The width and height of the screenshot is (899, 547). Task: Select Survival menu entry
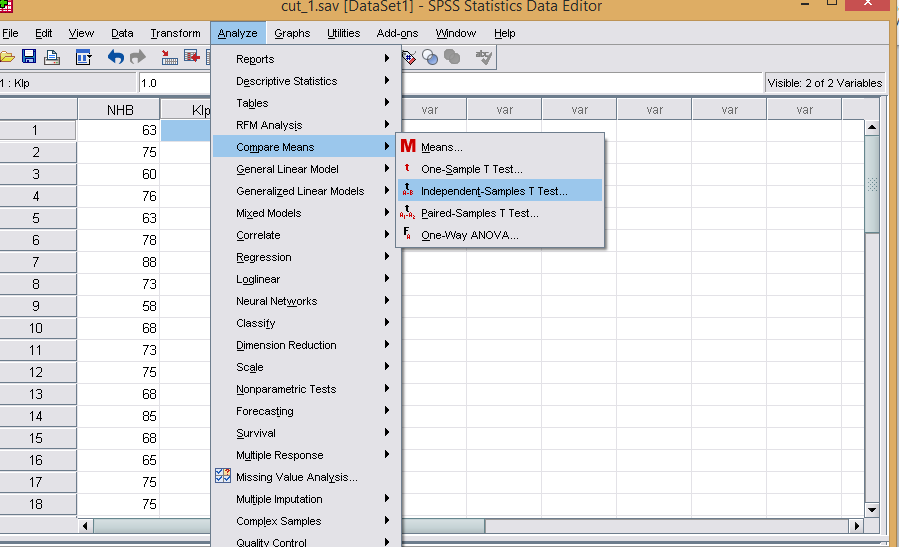(x=306, y=433)
